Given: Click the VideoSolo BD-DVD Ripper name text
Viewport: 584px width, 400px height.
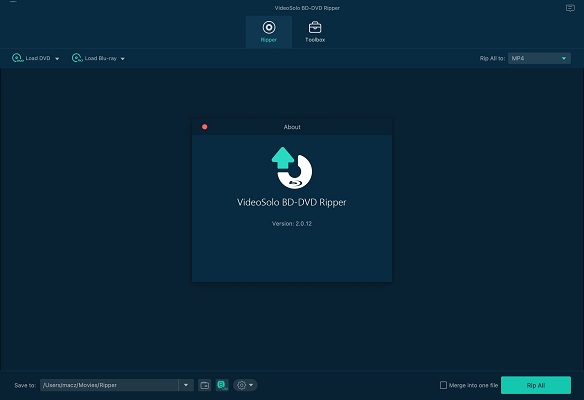Looking at the screenshot, I should [x=292, y=202].
